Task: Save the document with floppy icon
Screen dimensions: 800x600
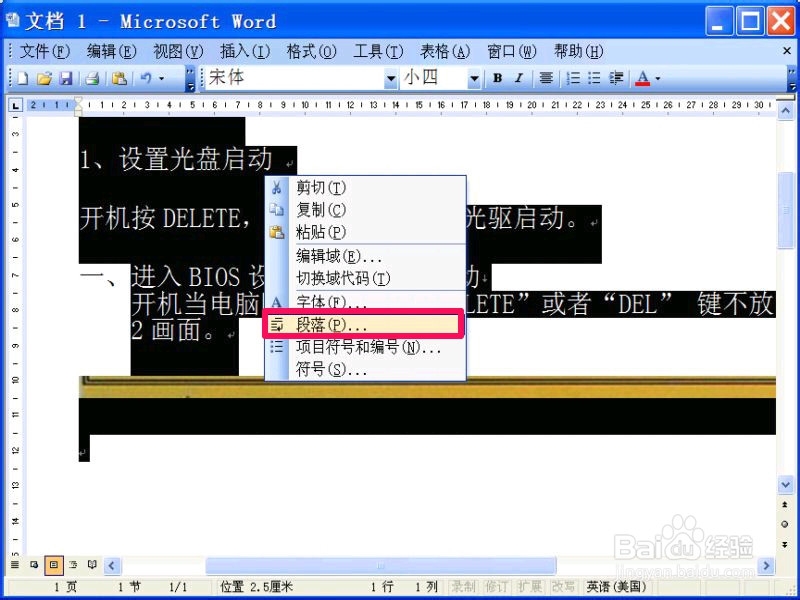Action: point(66,79)
